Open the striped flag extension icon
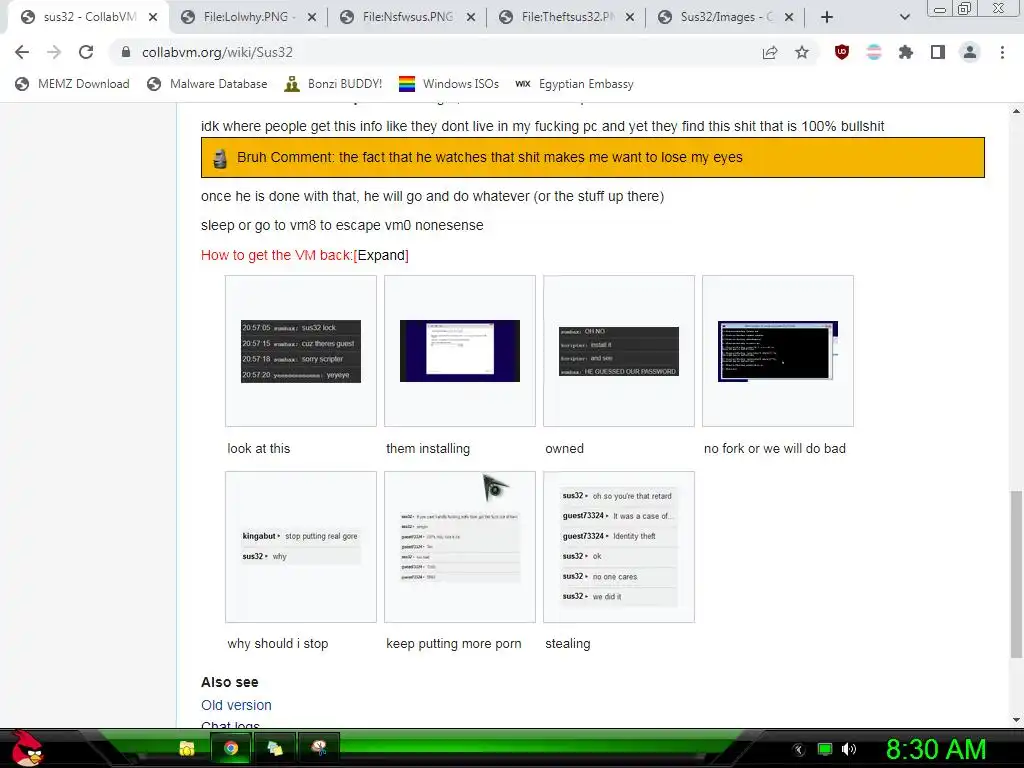The height and width of the screenshot is (768, 1024). (874, 52)
